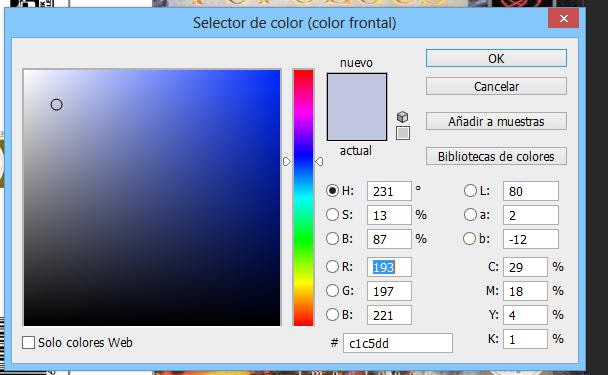Click the brightness field showing 87

coord(389,239)
